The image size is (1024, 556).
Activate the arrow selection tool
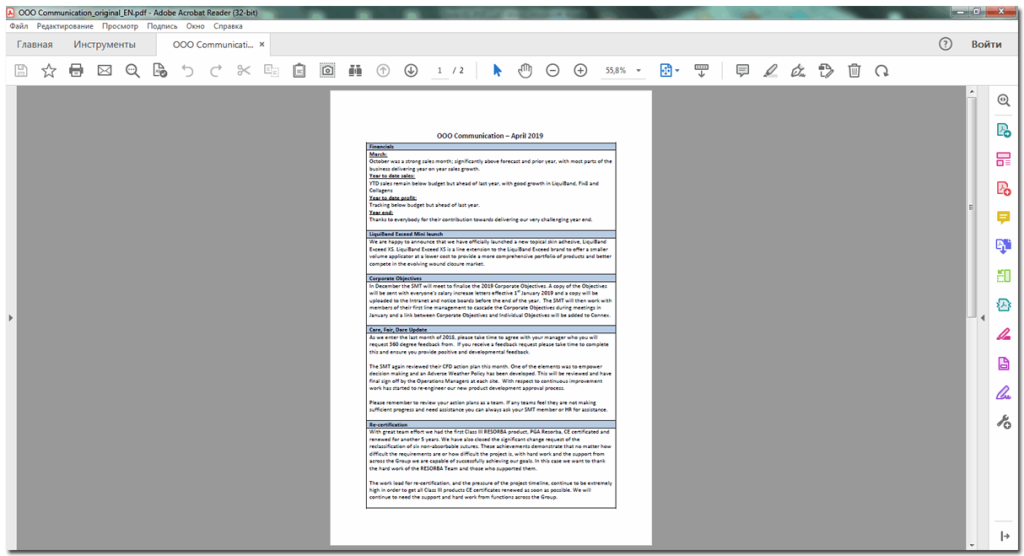[498, 71]
